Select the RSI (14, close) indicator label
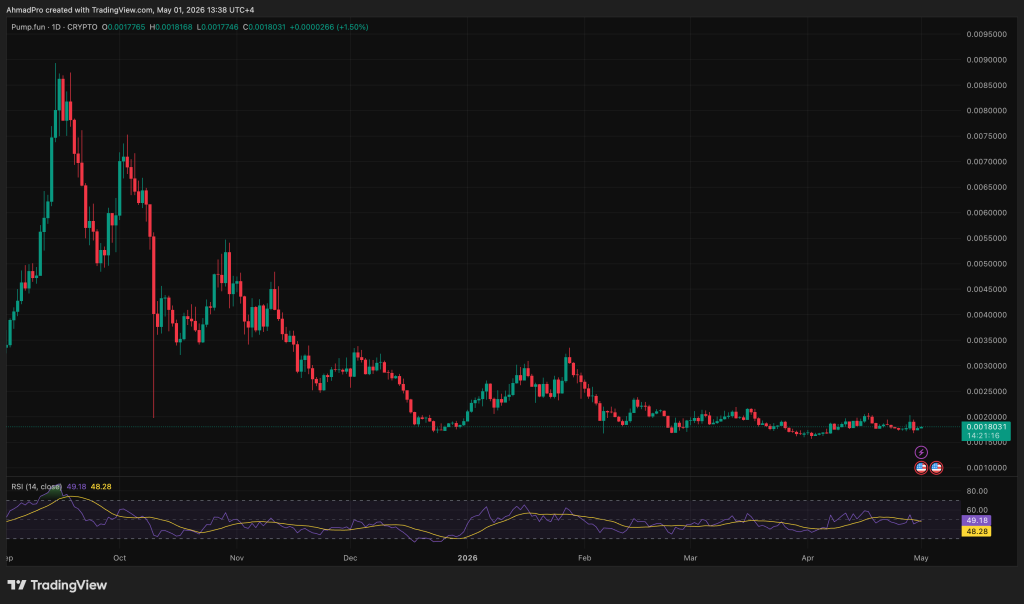 [37, 486]
